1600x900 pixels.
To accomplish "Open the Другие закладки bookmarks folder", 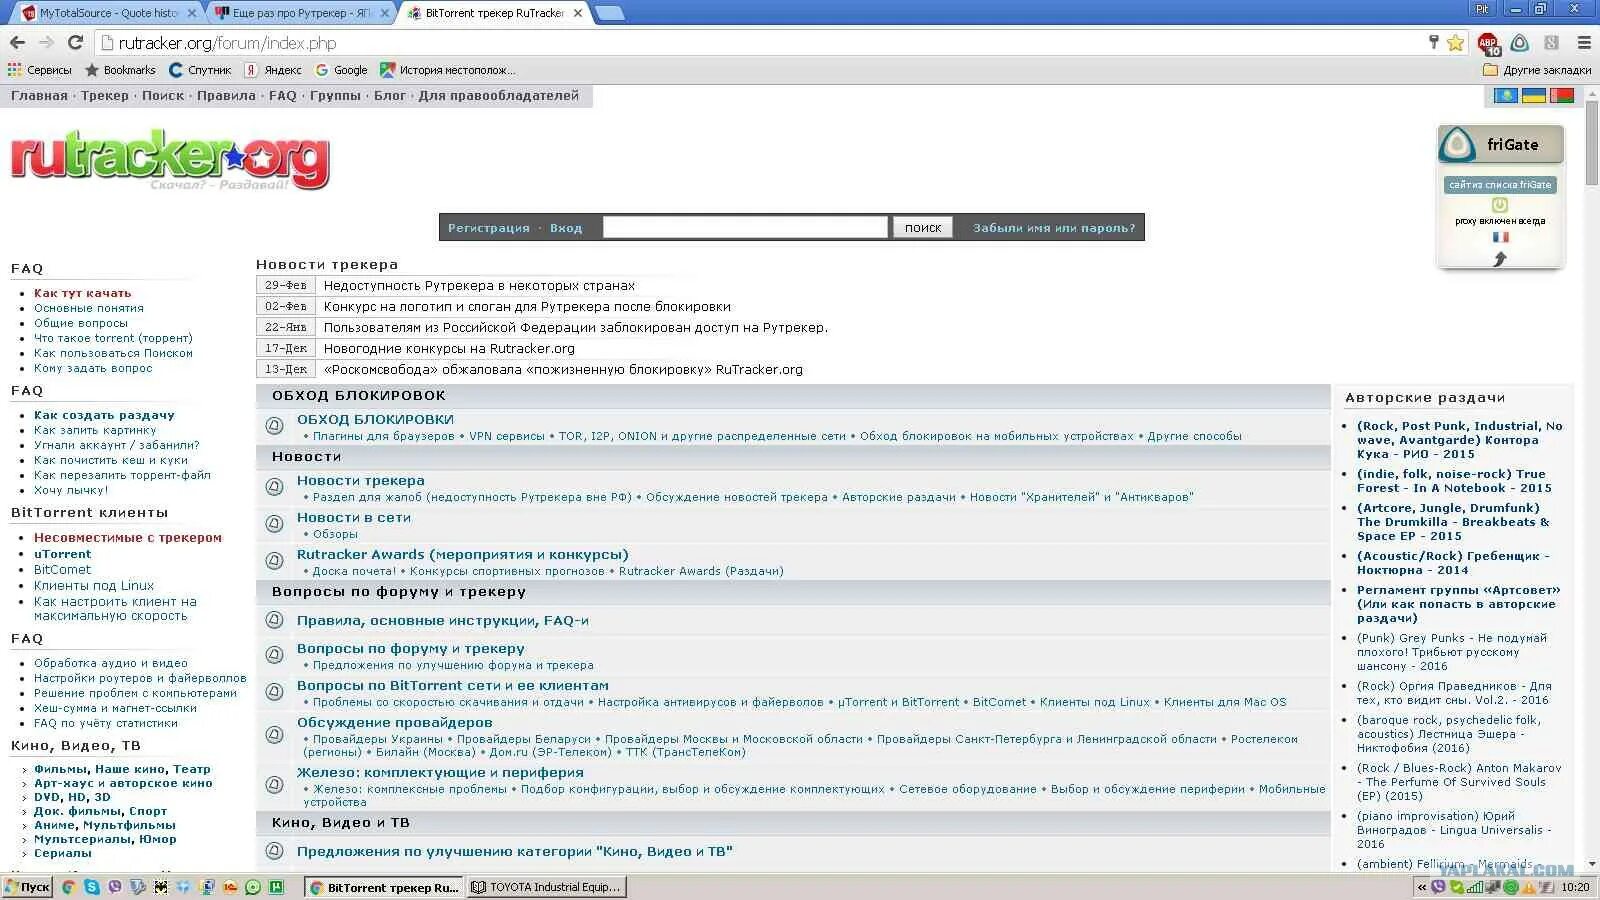I will tap(1537, 70).
